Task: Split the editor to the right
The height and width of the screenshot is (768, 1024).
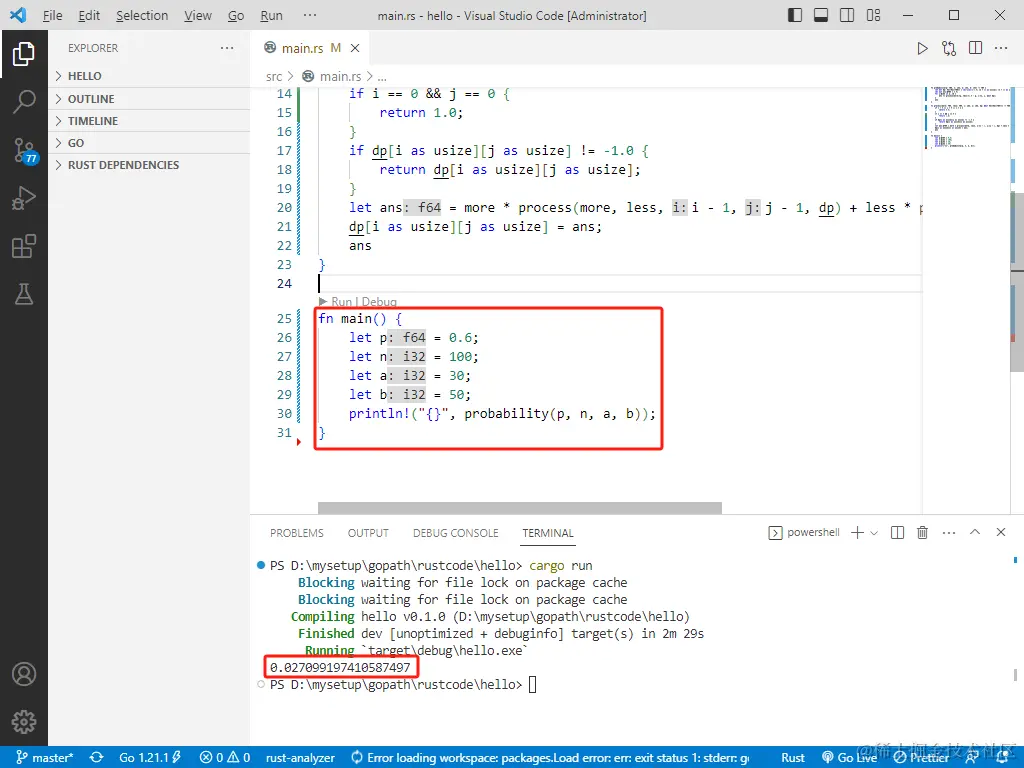Action: pyautogui.click(x=975, y=48)
